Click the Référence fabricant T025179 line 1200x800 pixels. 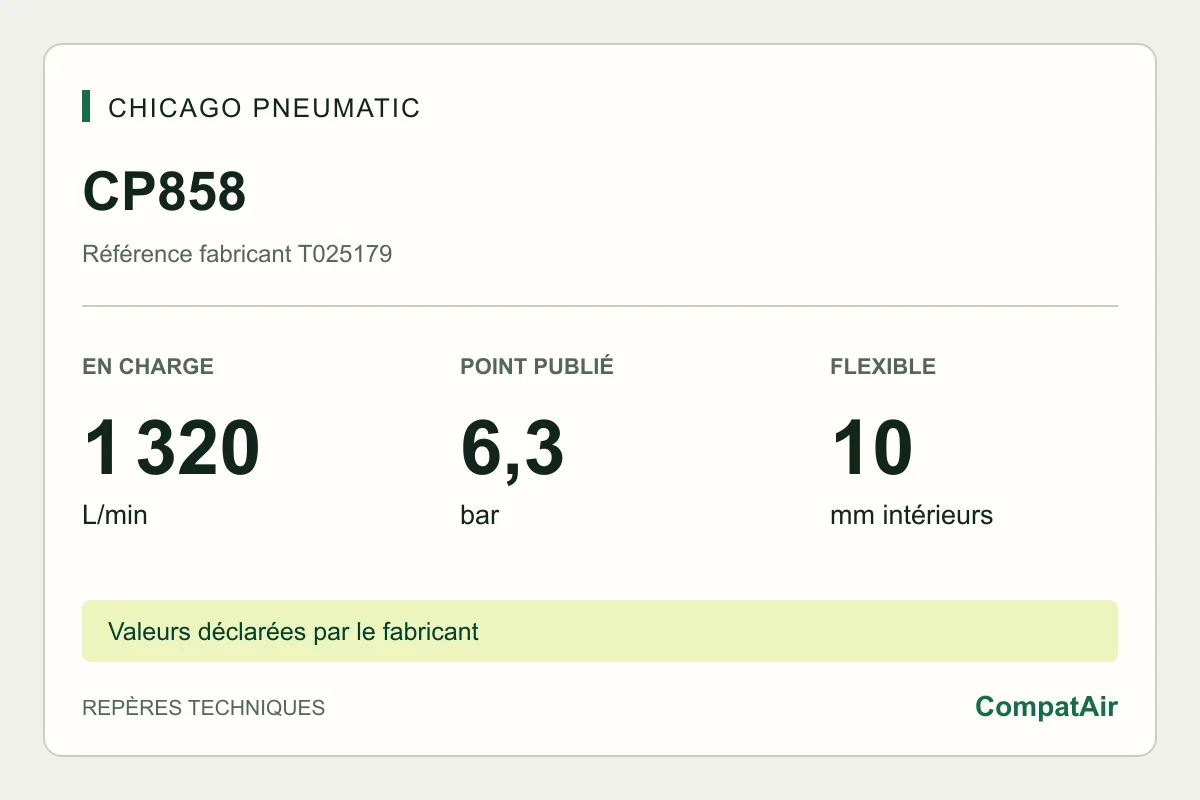tap(237, 254)
